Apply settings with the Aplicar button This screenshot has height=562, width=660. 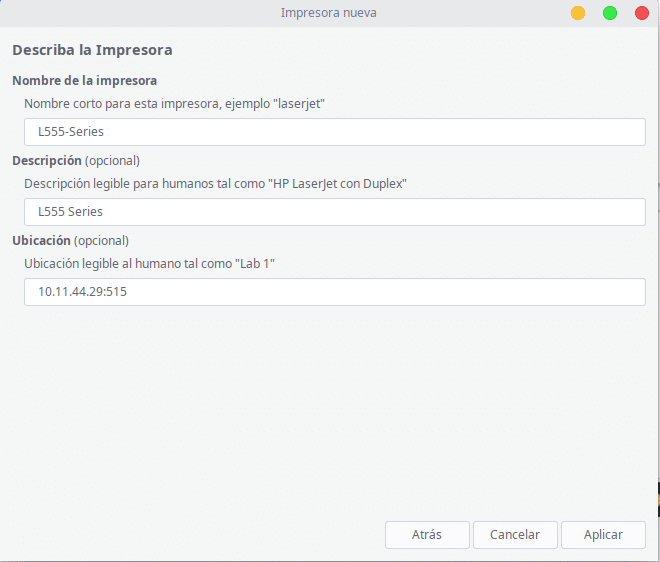(x=603, y=535)
